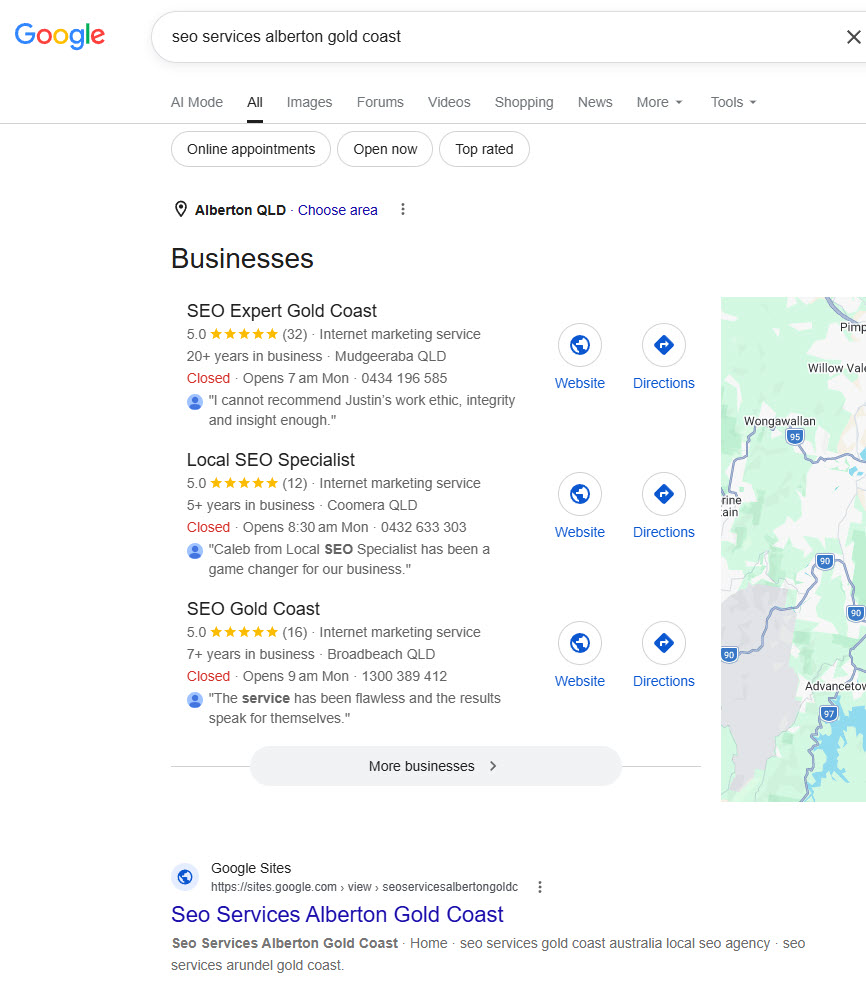Open Seo Services Alberton Gold Coast result
Screen dimensions: 866x986
[337, 914]
